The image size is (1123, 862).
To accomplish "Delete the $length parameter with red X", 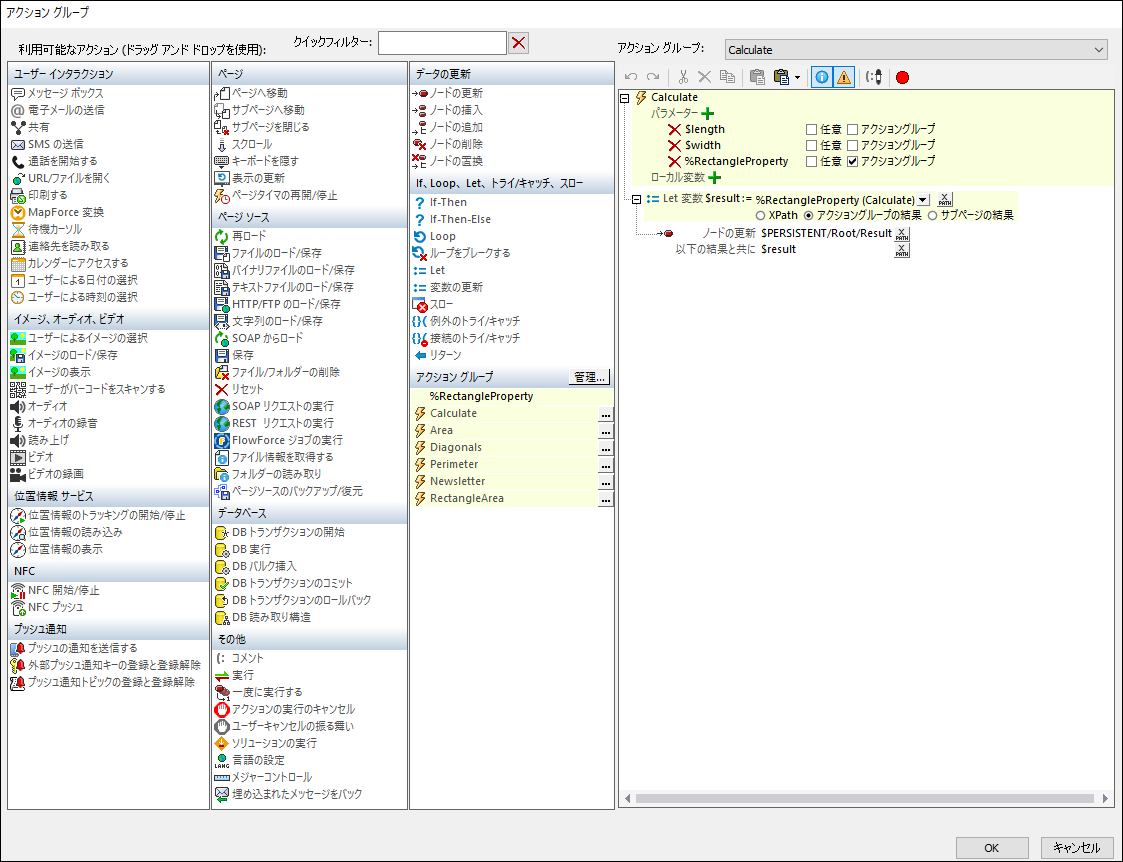I will click(674, 129).
